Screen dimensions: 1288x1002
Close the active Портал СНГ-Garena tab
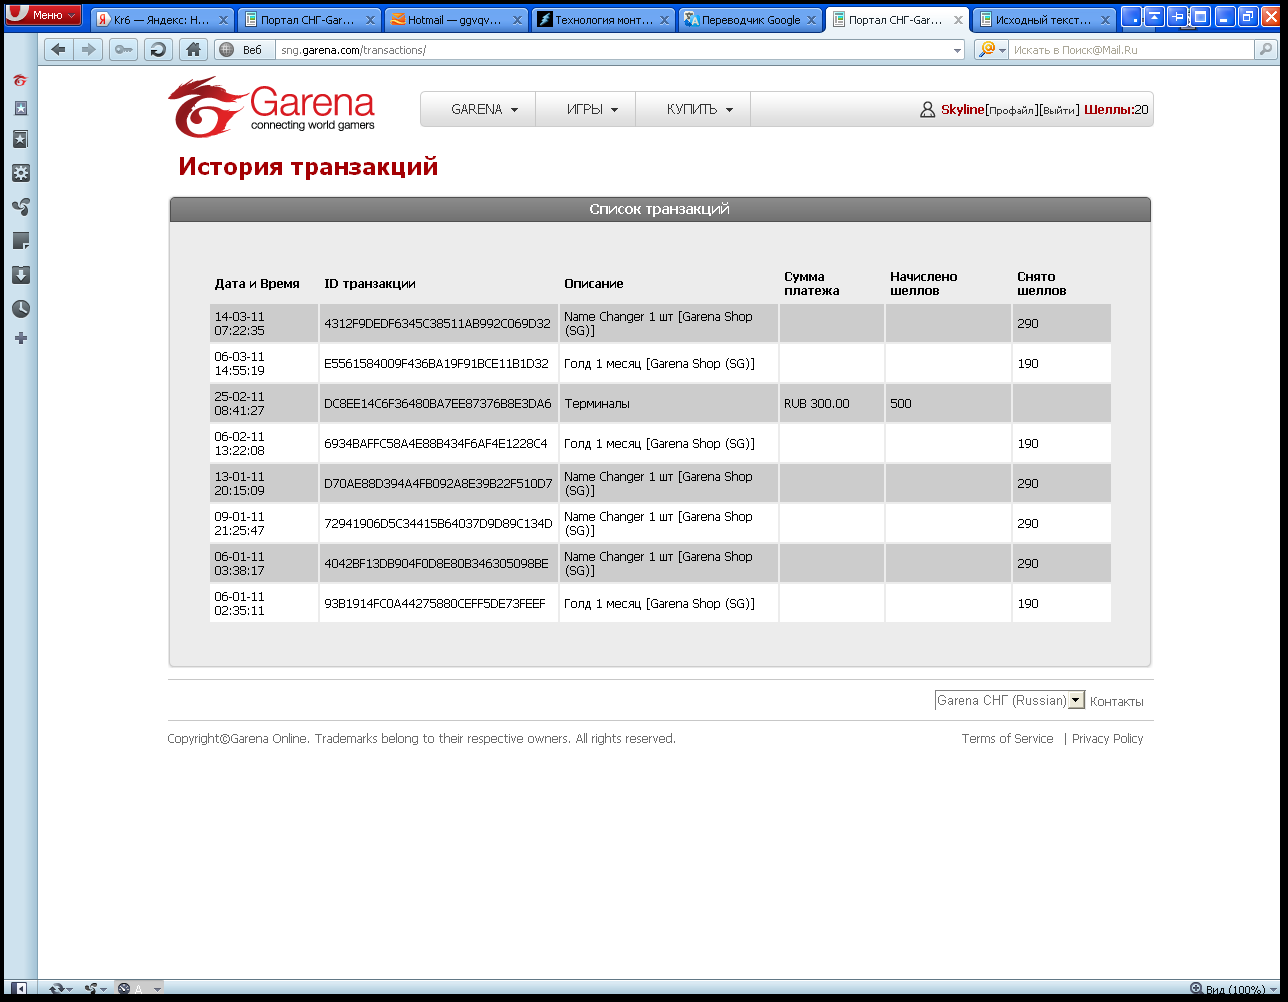click(x=958, y=20)
